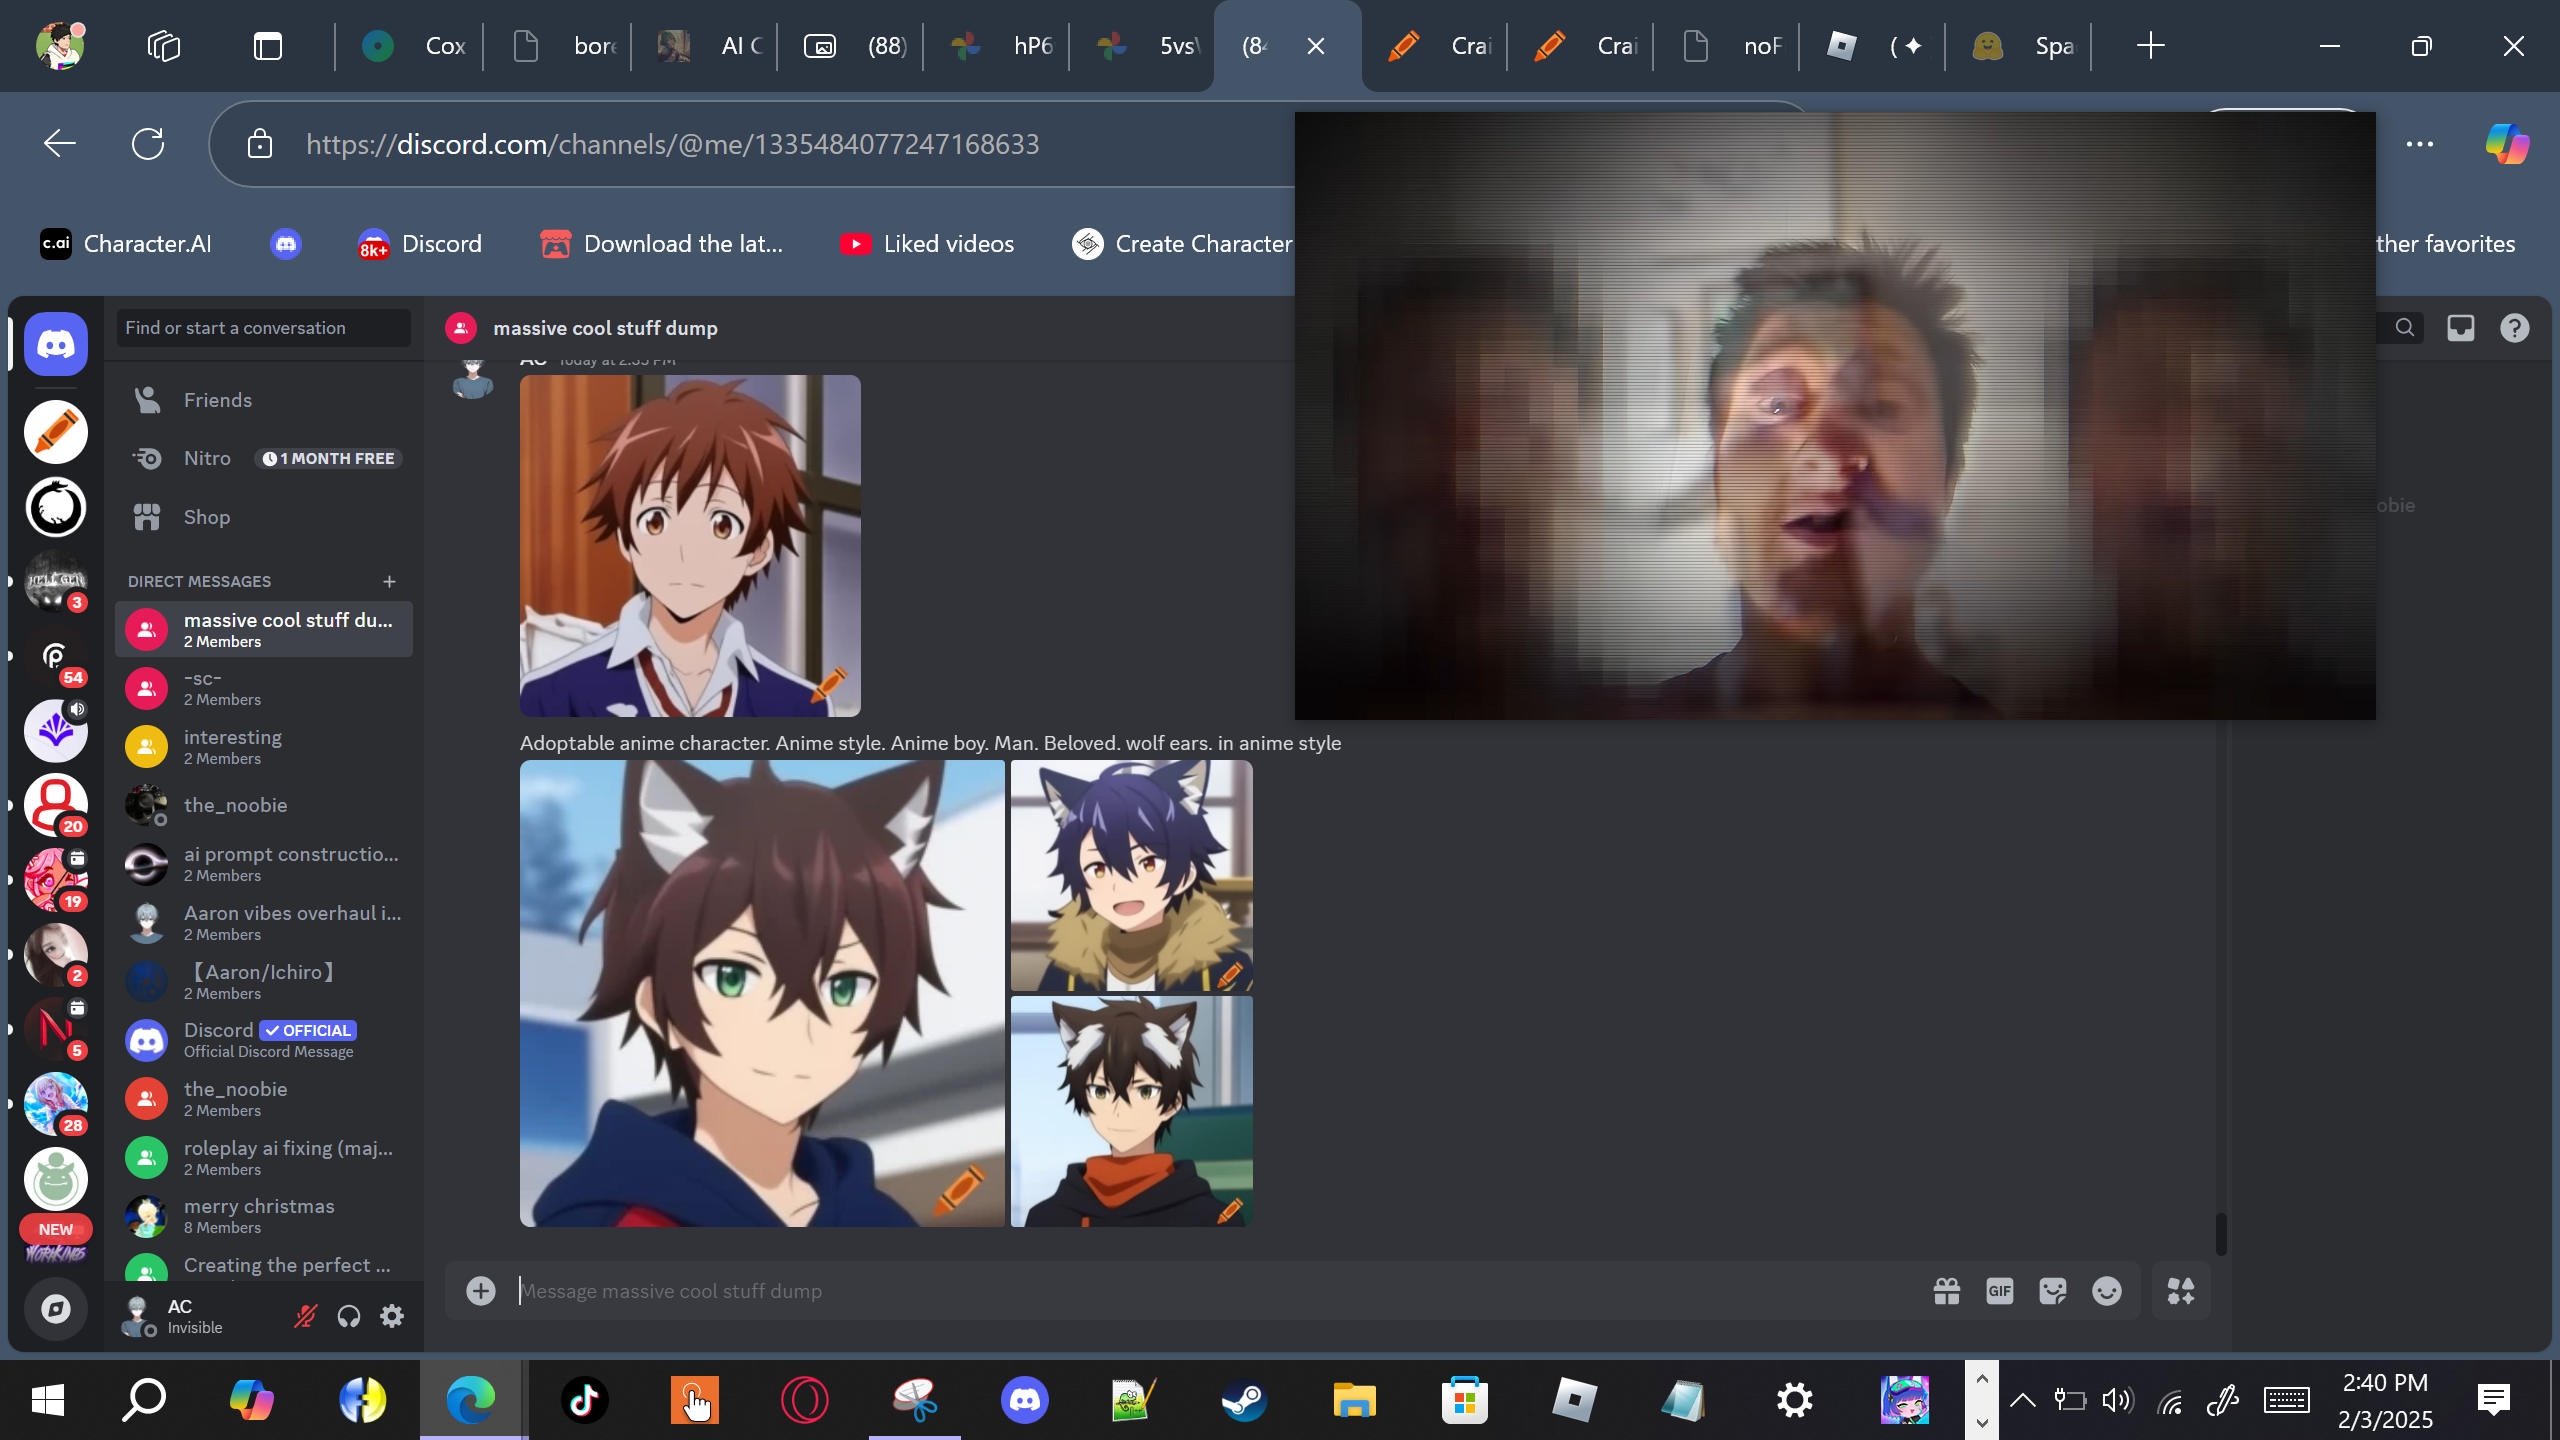This screenshot has width=2560, height=1440.
Task: Click the message input for massive cool stuff dump
Action: (1220, 1291)
